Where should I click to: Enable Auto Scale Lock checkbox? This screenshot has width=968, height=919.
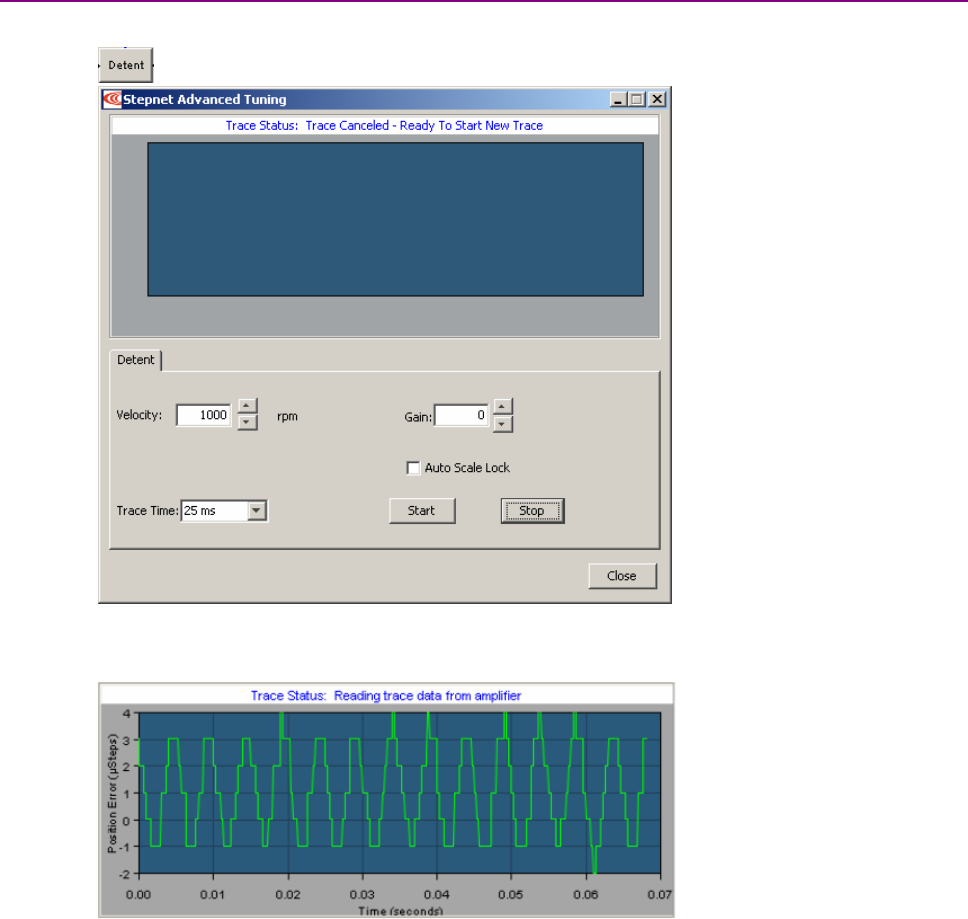[413, 468]
